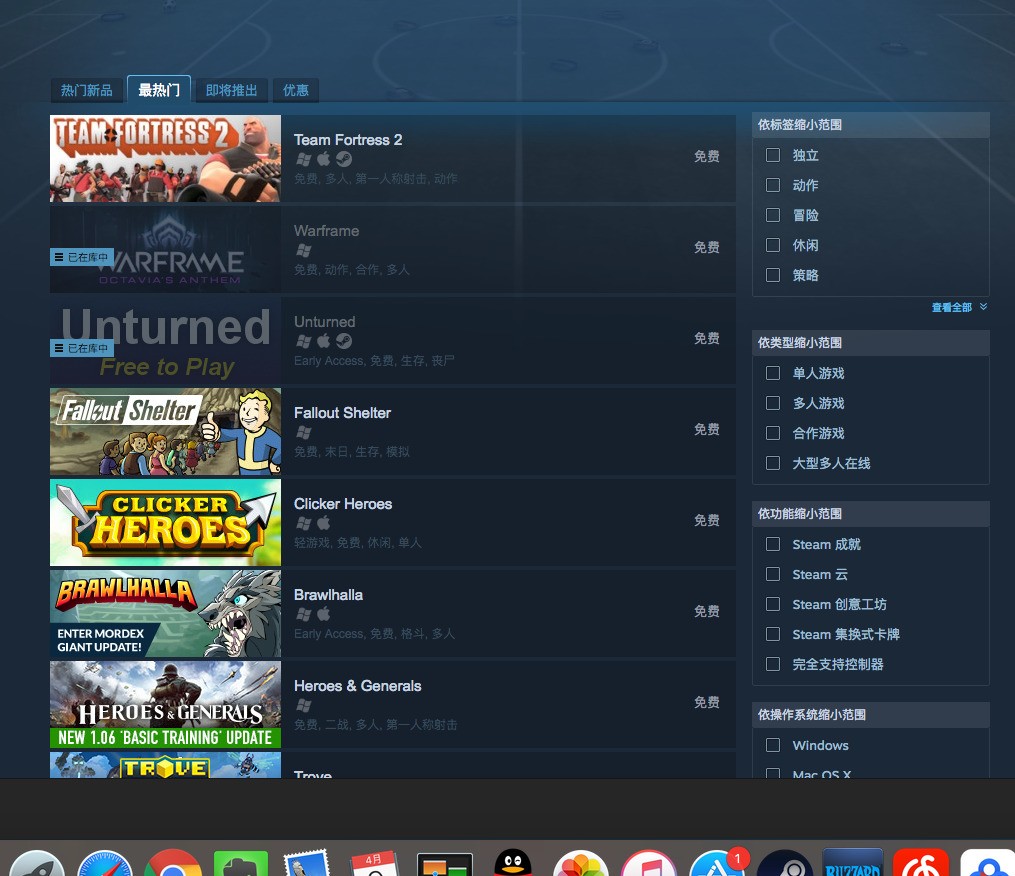This screenshot has height=876, width=1015.
Task: Click the SteamOS icon under Team Fortress 2
Action: [343, 159]
